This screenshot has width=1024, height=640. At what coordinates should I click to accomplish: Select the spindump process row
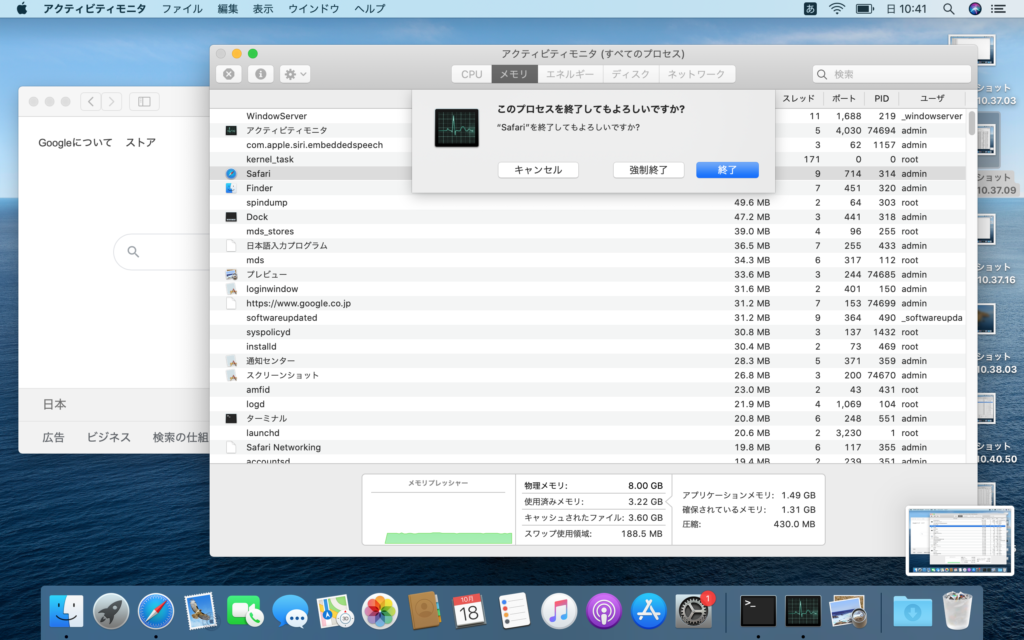[588, 202]
